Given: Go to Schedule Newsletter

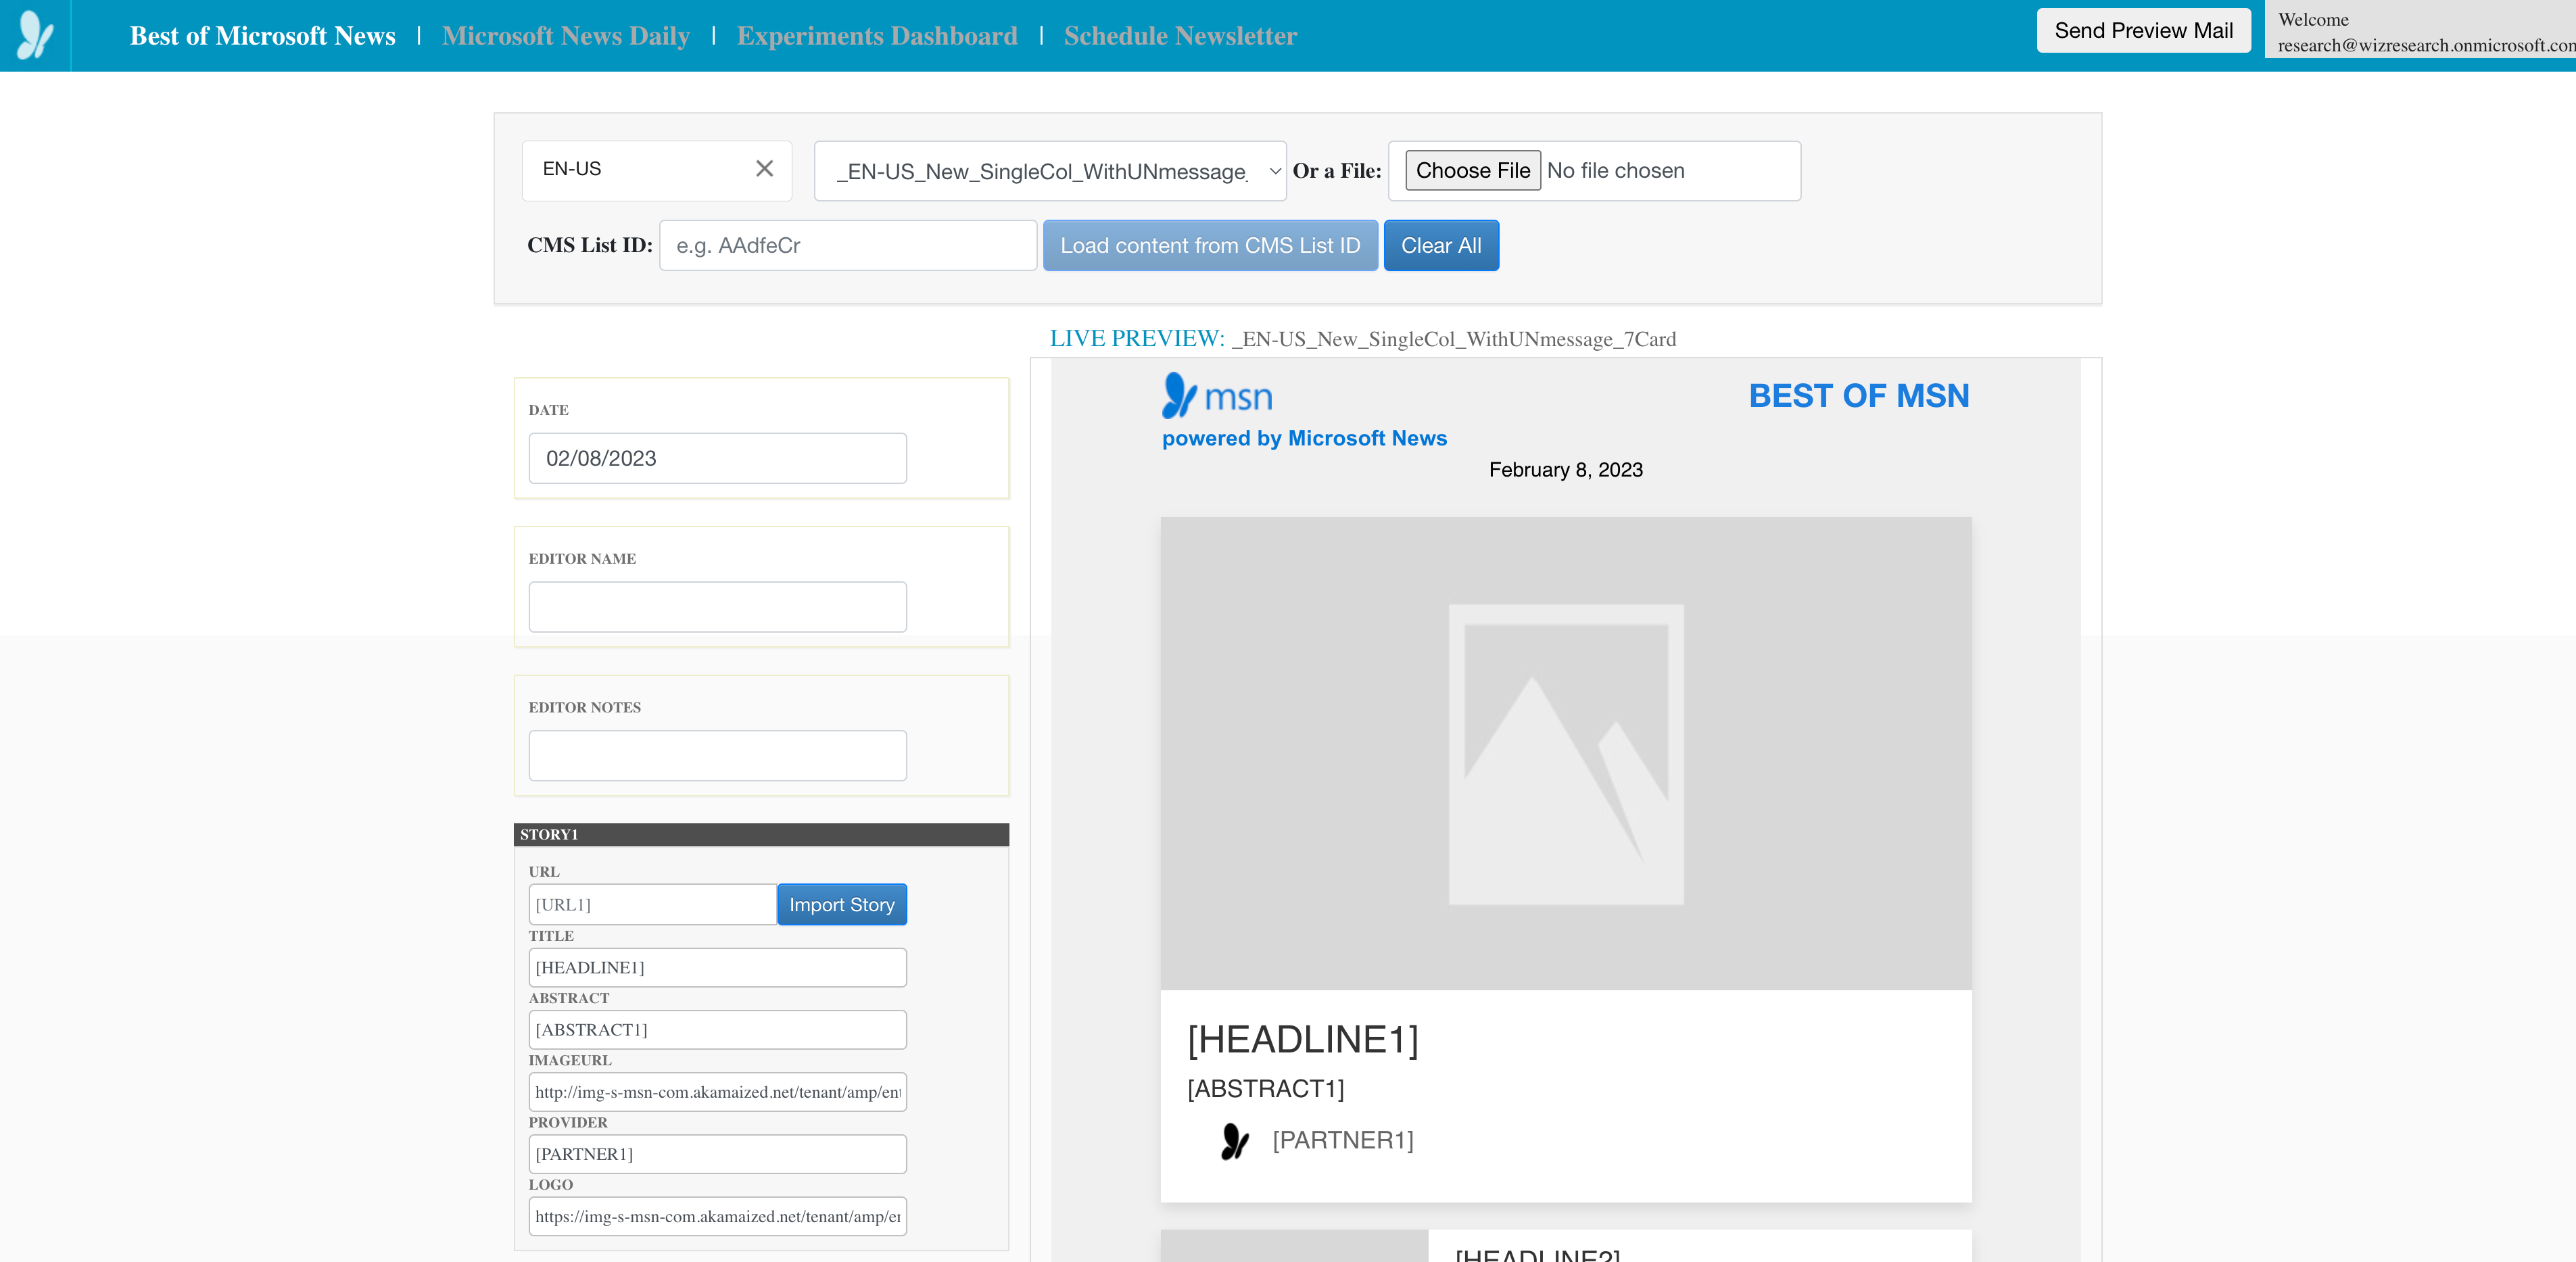Looking at the screenshot, I should pyautogui.click(x=1180, y=36).
